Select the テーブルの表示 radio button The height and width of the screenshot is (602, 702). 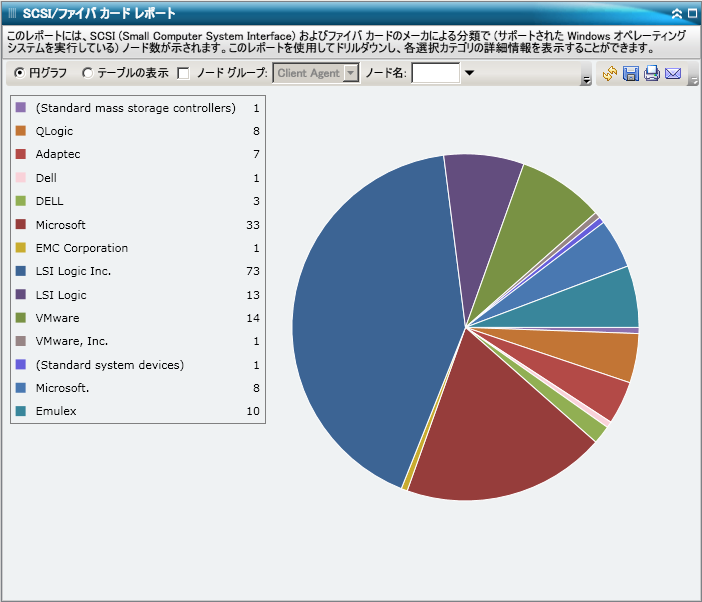(x=88, y=73)
